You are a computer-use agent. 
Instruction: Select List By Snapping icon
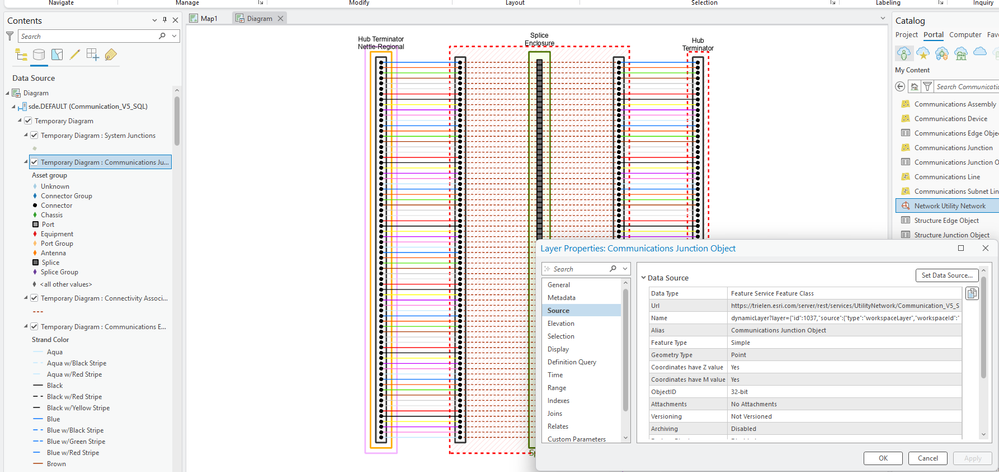point(92,55)
